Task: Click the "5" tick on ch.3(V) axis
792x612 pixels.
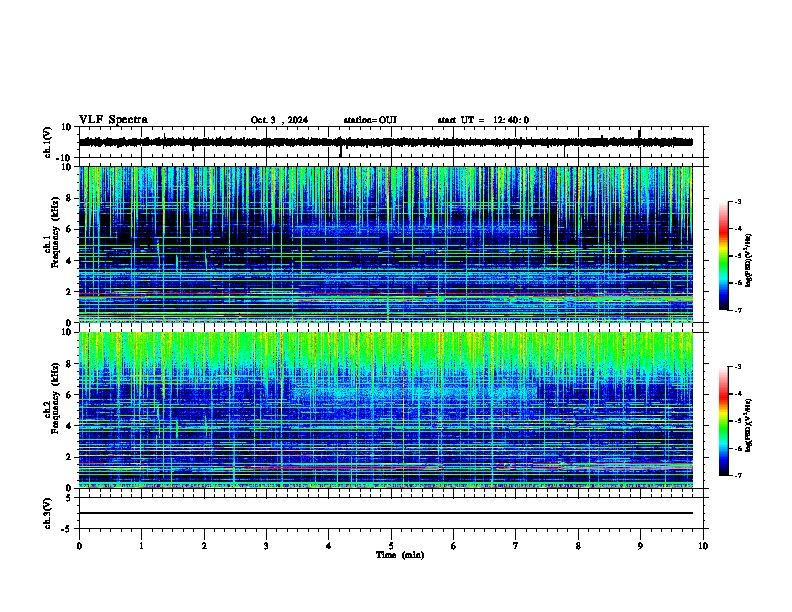Action: [x=69, y=498]
